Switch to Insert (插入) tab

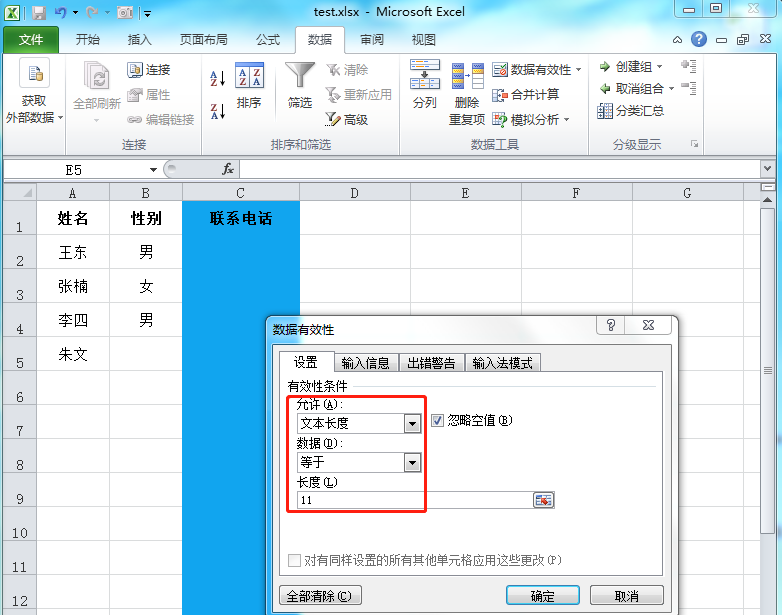(x=139, y=39)
